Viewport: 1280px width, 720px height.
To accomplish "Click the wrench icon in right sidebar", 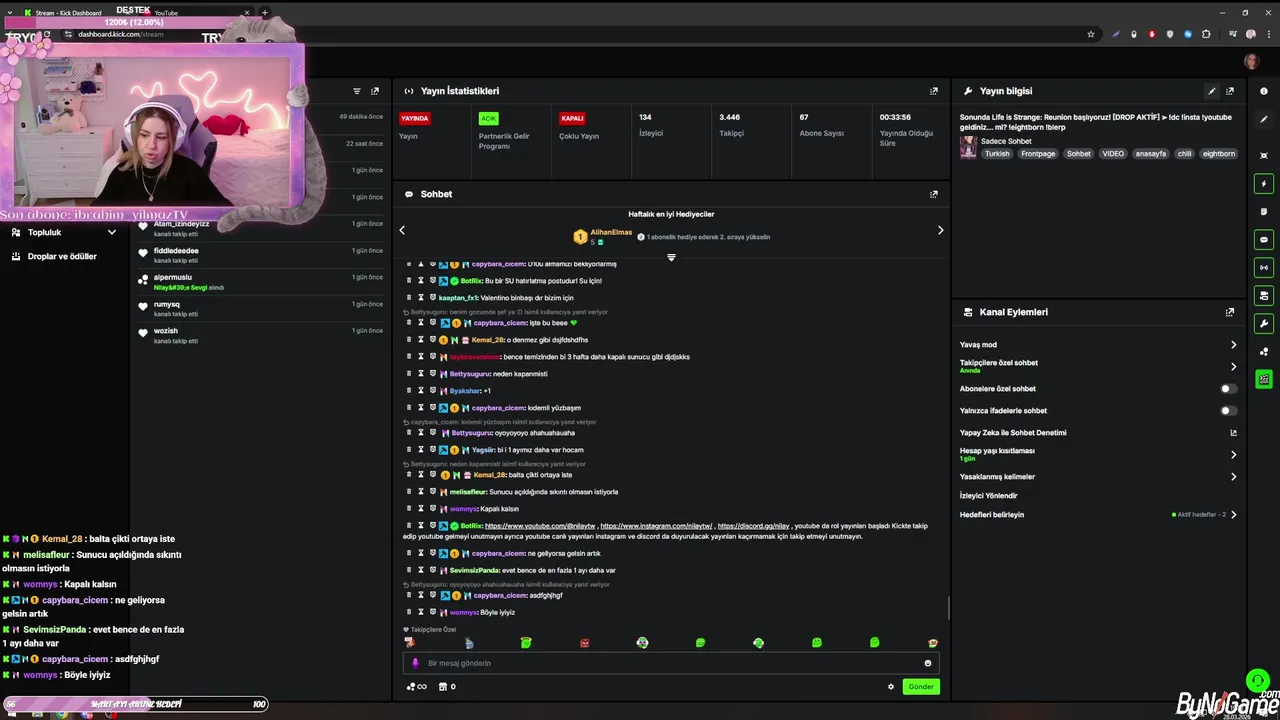I will pyautogui.click(x=1264, y=324).
